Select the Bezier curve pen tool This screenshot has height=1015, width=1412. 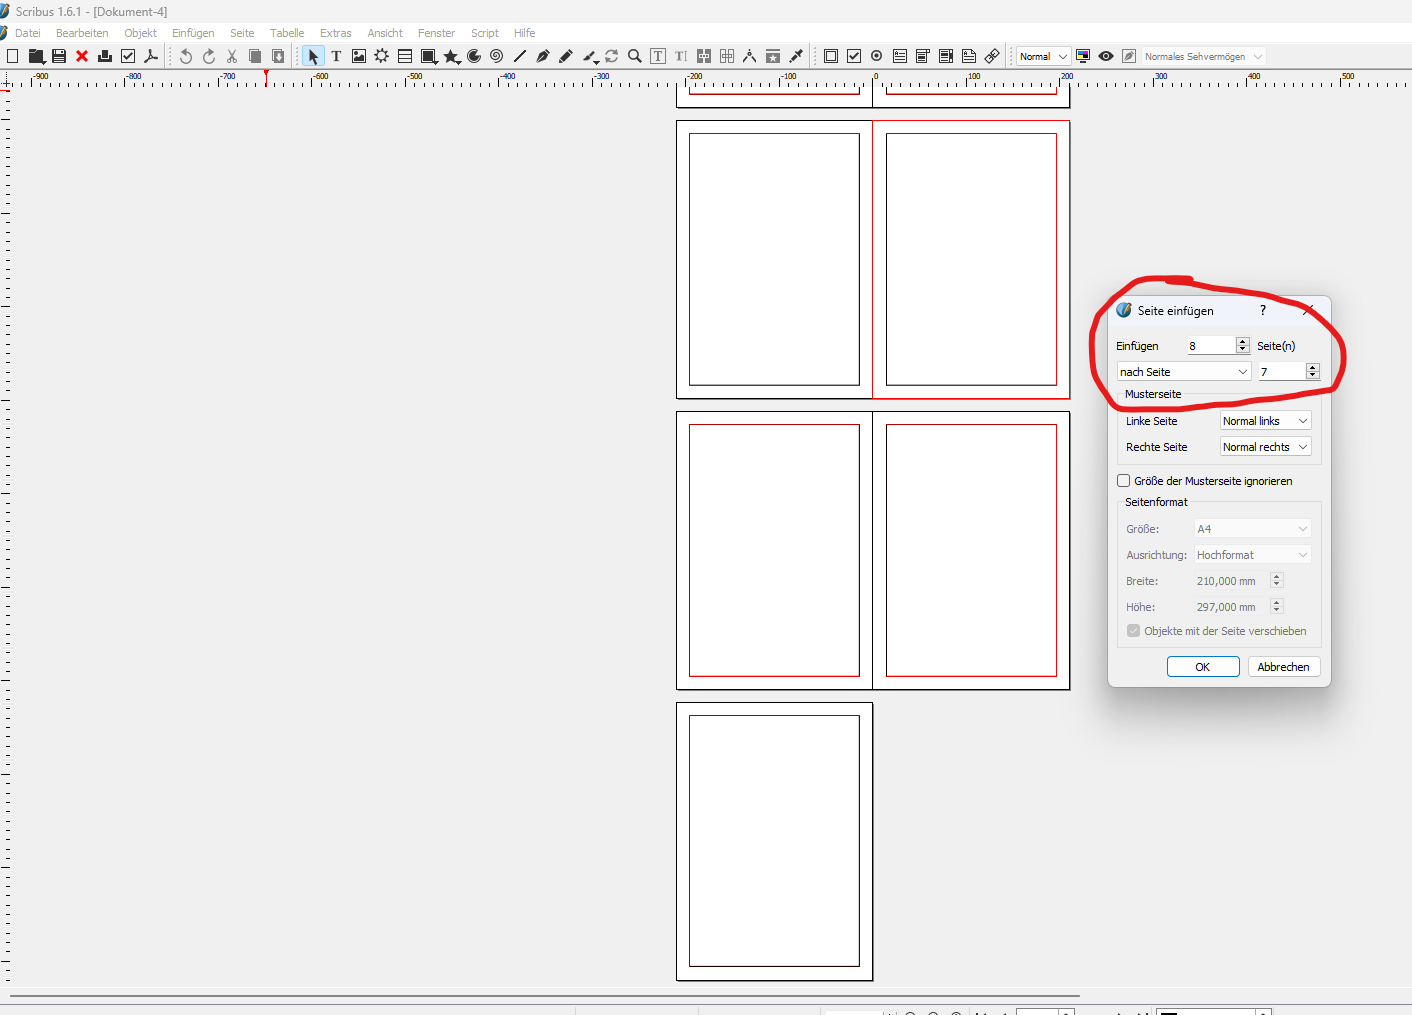tap(542, 57)
